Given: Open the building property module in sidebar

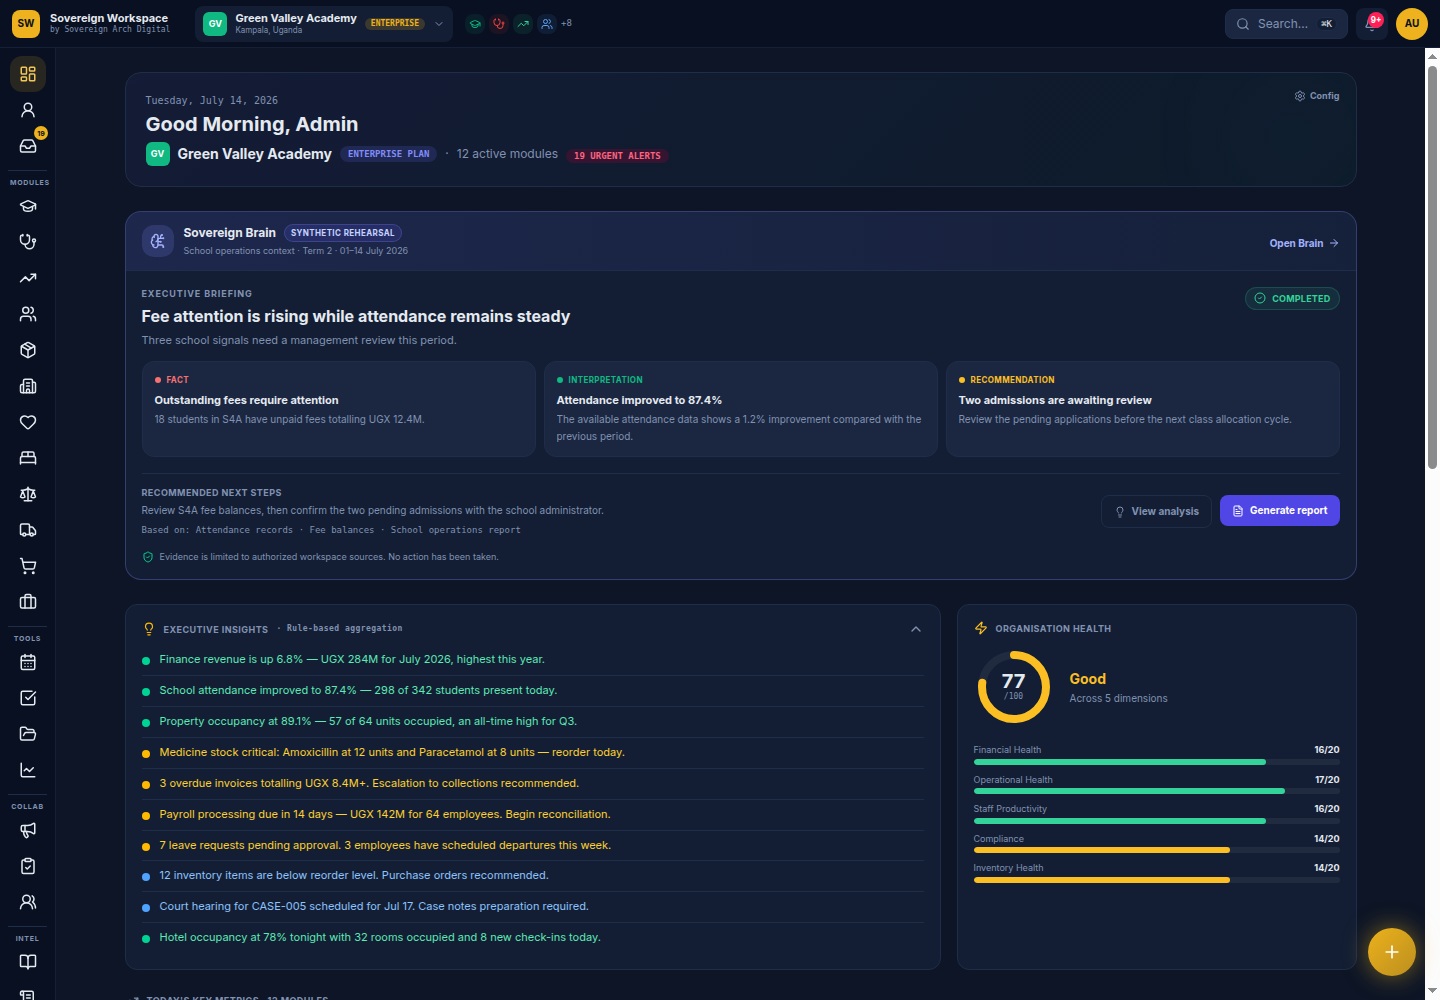Looking at the screenshot, I should point(28,386).
